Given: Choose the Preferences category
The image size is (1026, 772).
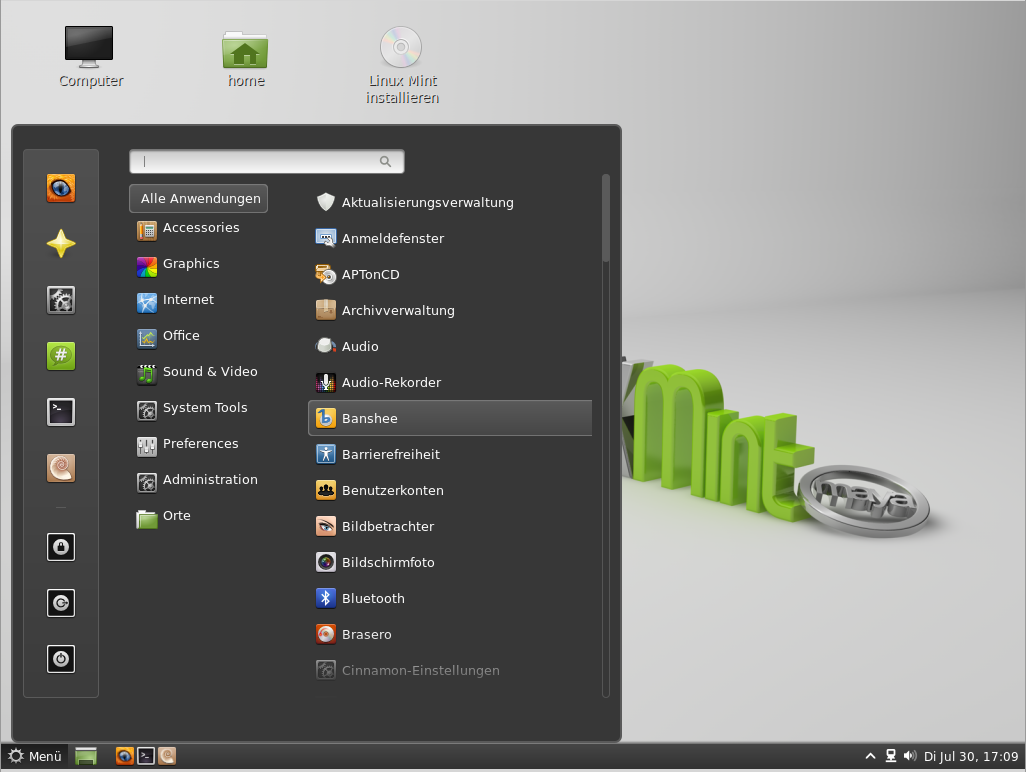Looking at the screenshot, I should click(x=200, y=444).
